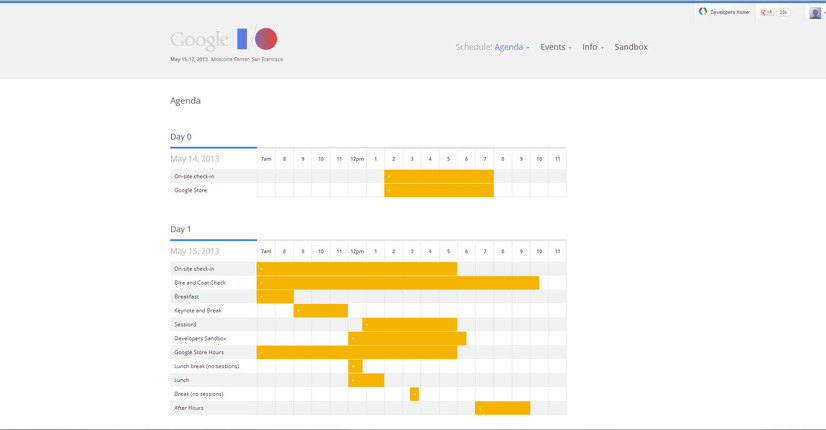826x430 pixels.
Task: Click Day 0 On-site check-in bar
Action: pyautogui.click(x=439, y=177)
